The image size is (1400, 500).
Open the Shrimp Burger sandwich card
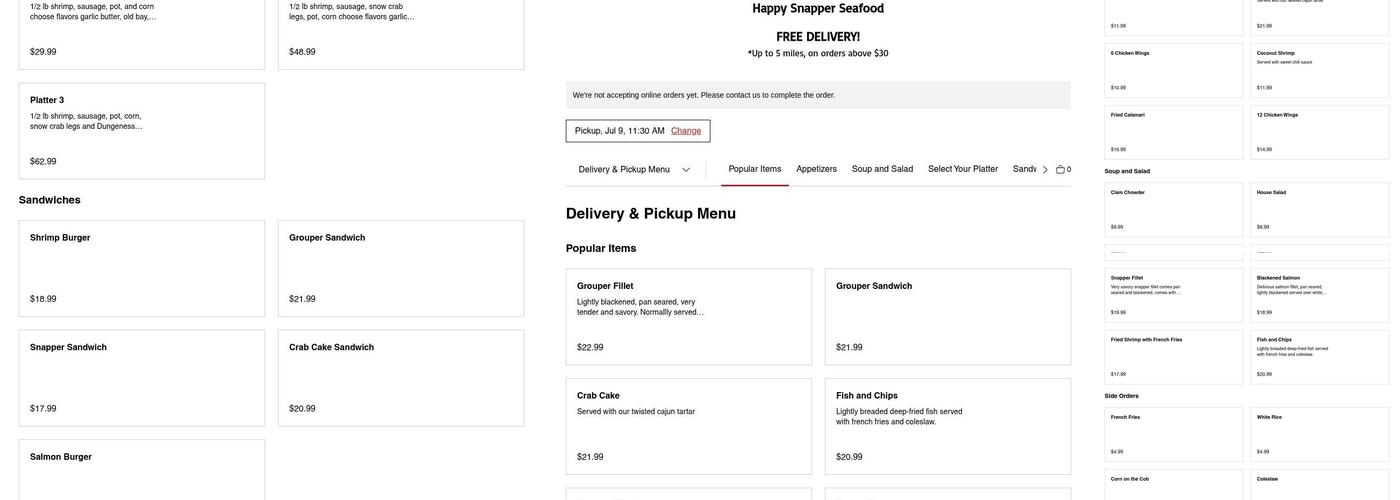(x=142, y=268)
